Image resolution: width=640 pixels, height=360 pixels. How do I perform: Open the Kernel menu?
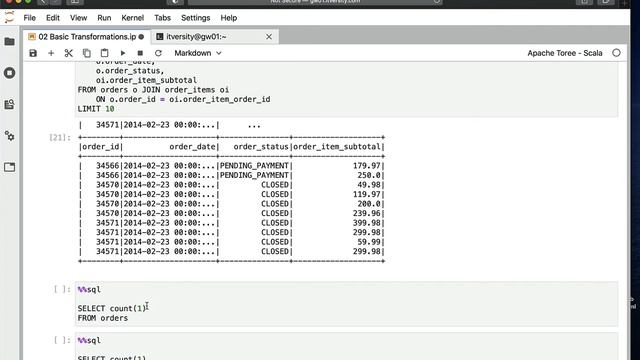(x=133, y=18)
